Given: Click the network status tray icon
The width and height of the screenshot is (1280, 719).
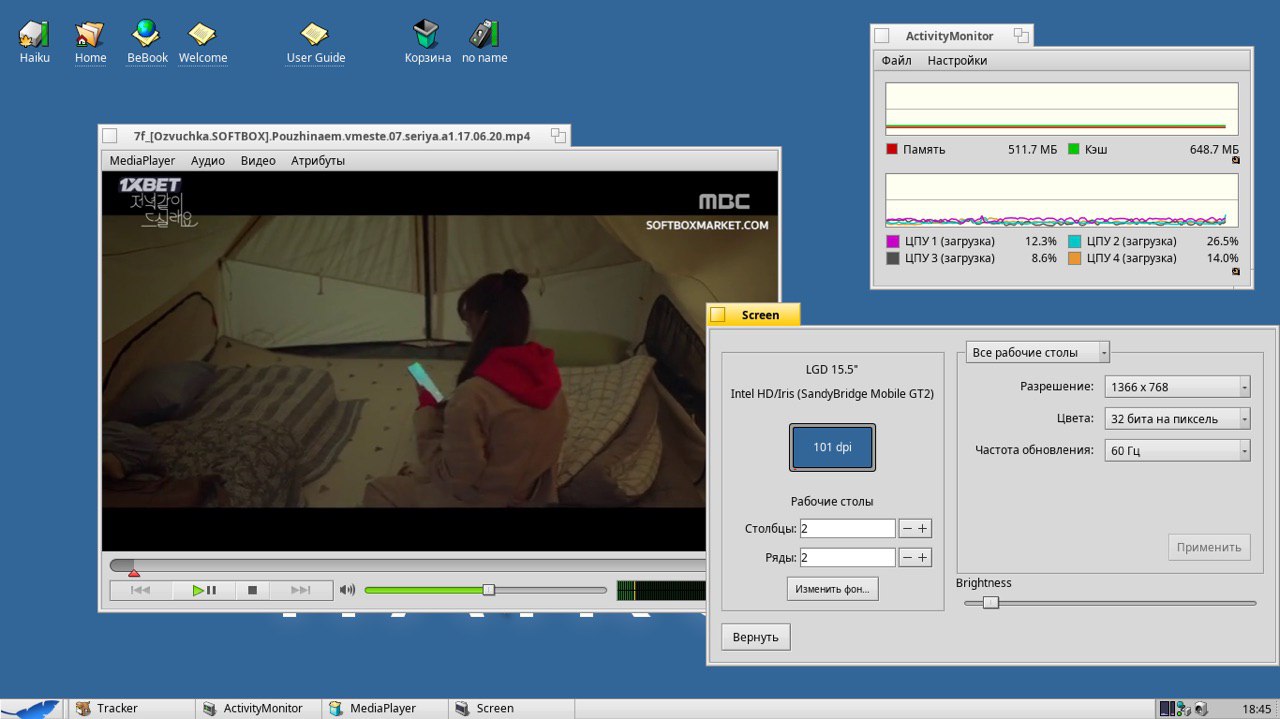Looking at the screenshot, I should click(x=1183, y=709).
